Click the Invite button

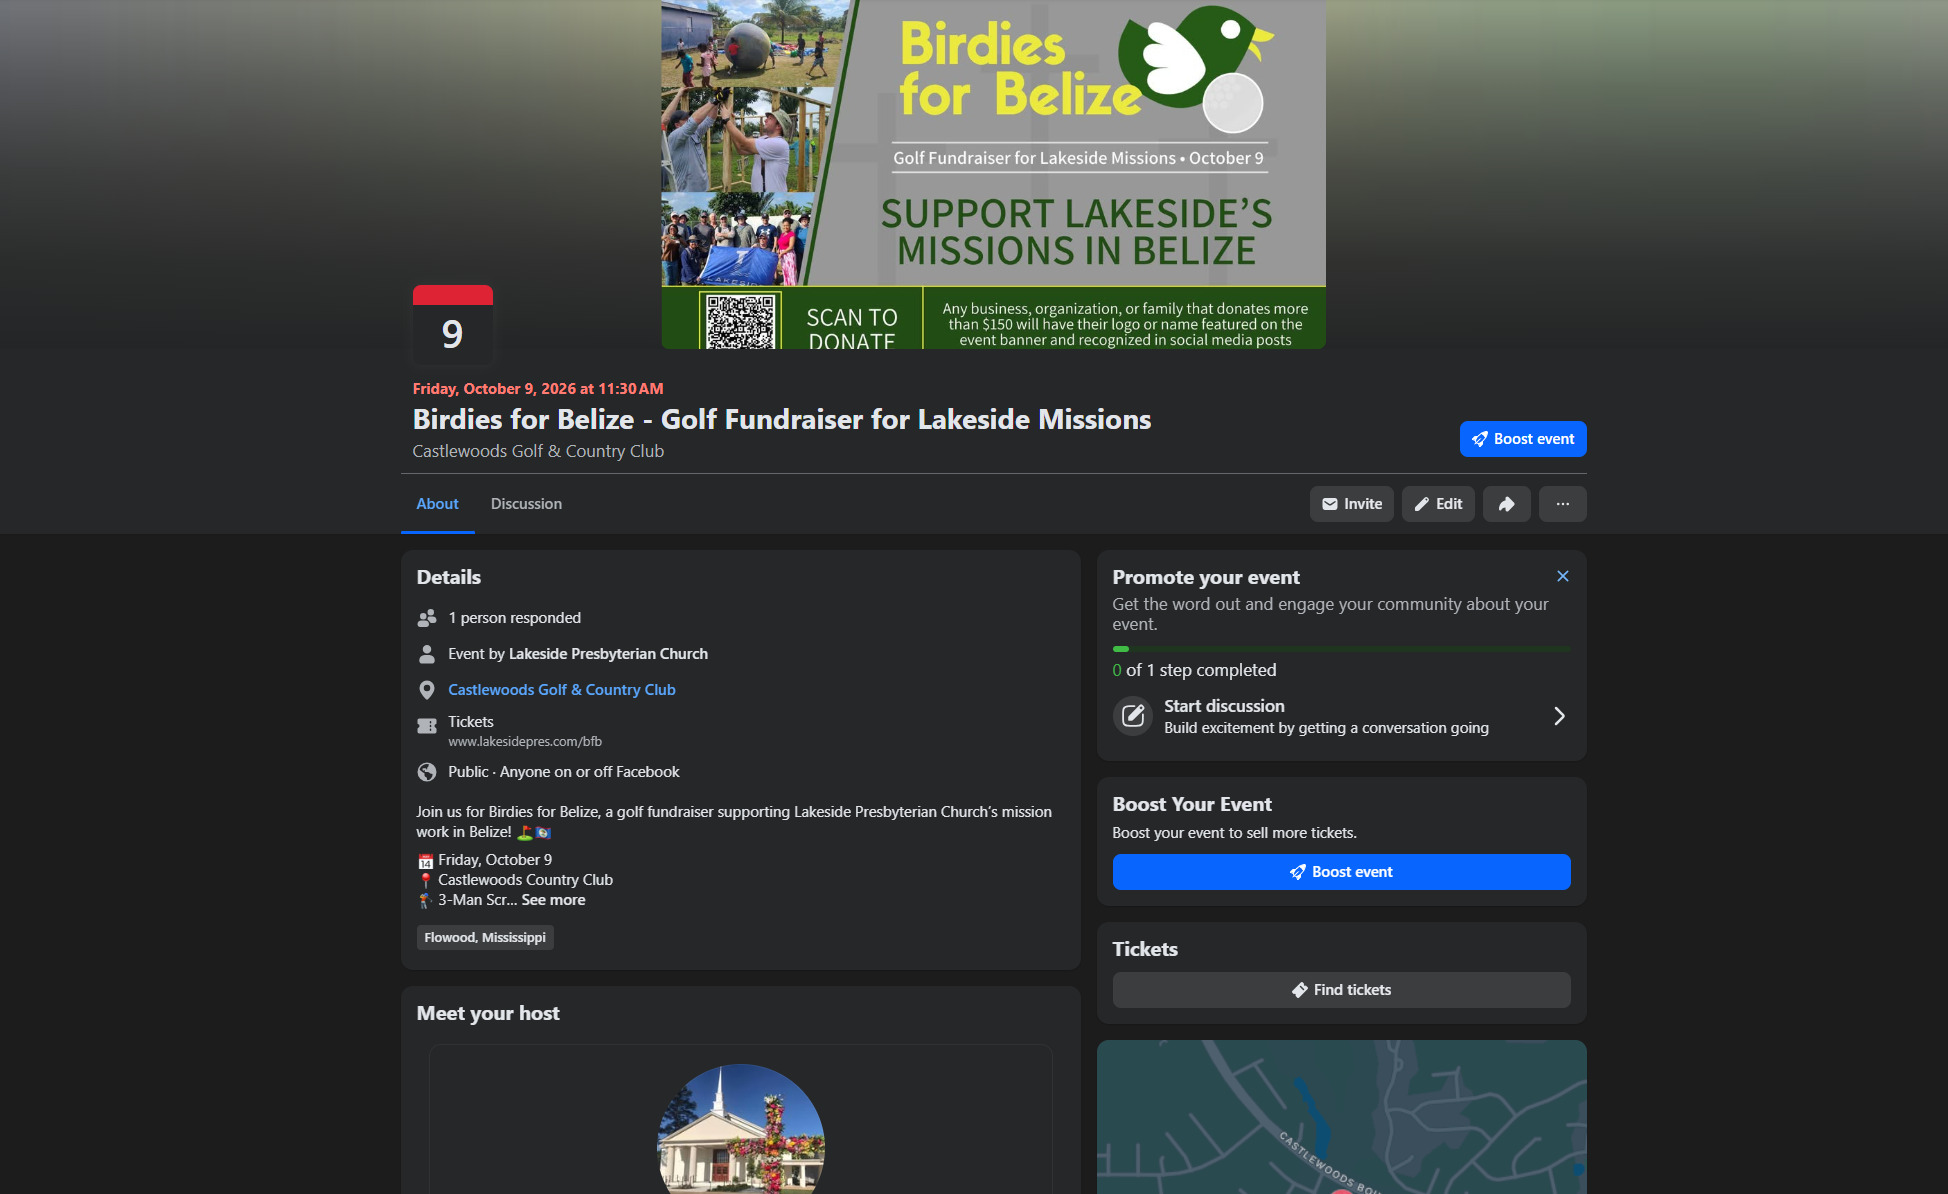pyautogui.click(x=1352, y=504)
